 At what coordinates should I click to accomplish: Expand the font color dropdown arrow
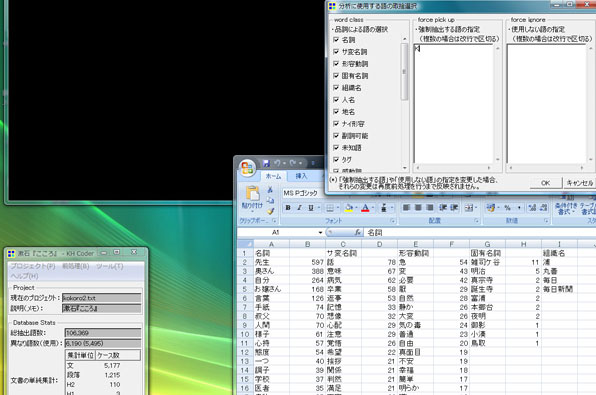pyautogui.click(x=373, y=208)
